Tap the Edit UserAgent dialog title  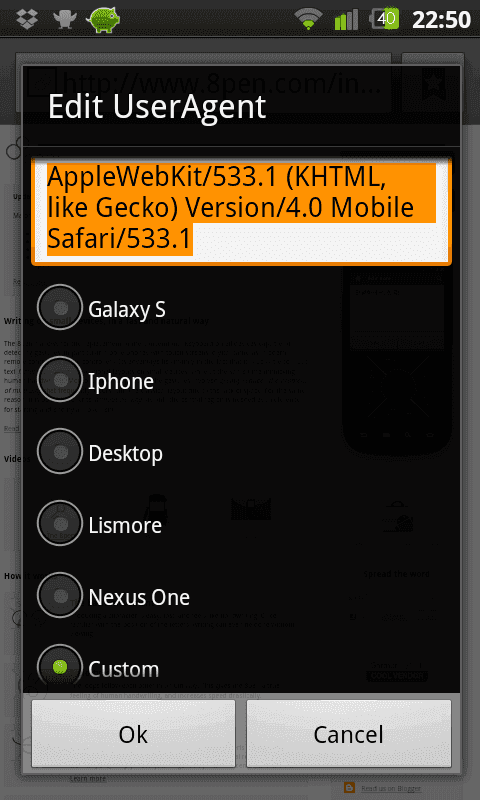coord(157,107)
